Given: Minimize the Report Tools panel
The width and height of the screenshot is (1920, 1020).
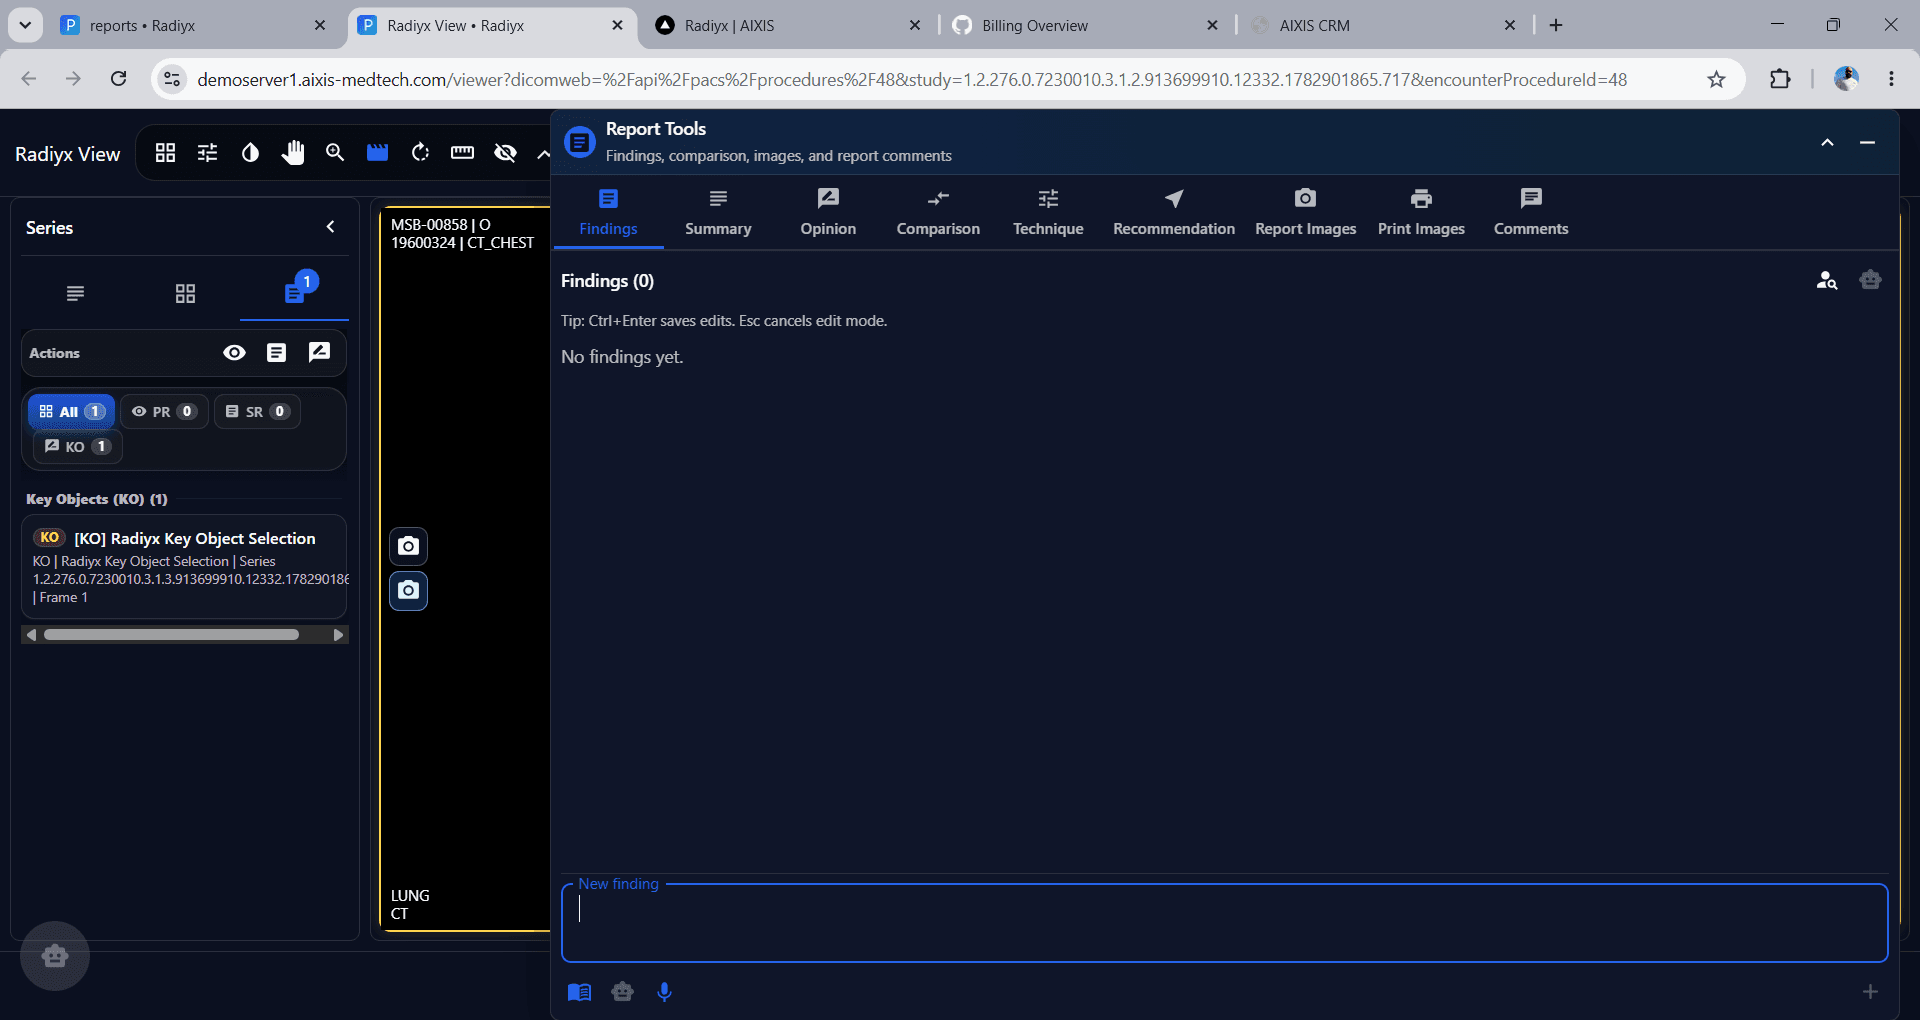Looking at the screenshot, I should pos(1867,143).
